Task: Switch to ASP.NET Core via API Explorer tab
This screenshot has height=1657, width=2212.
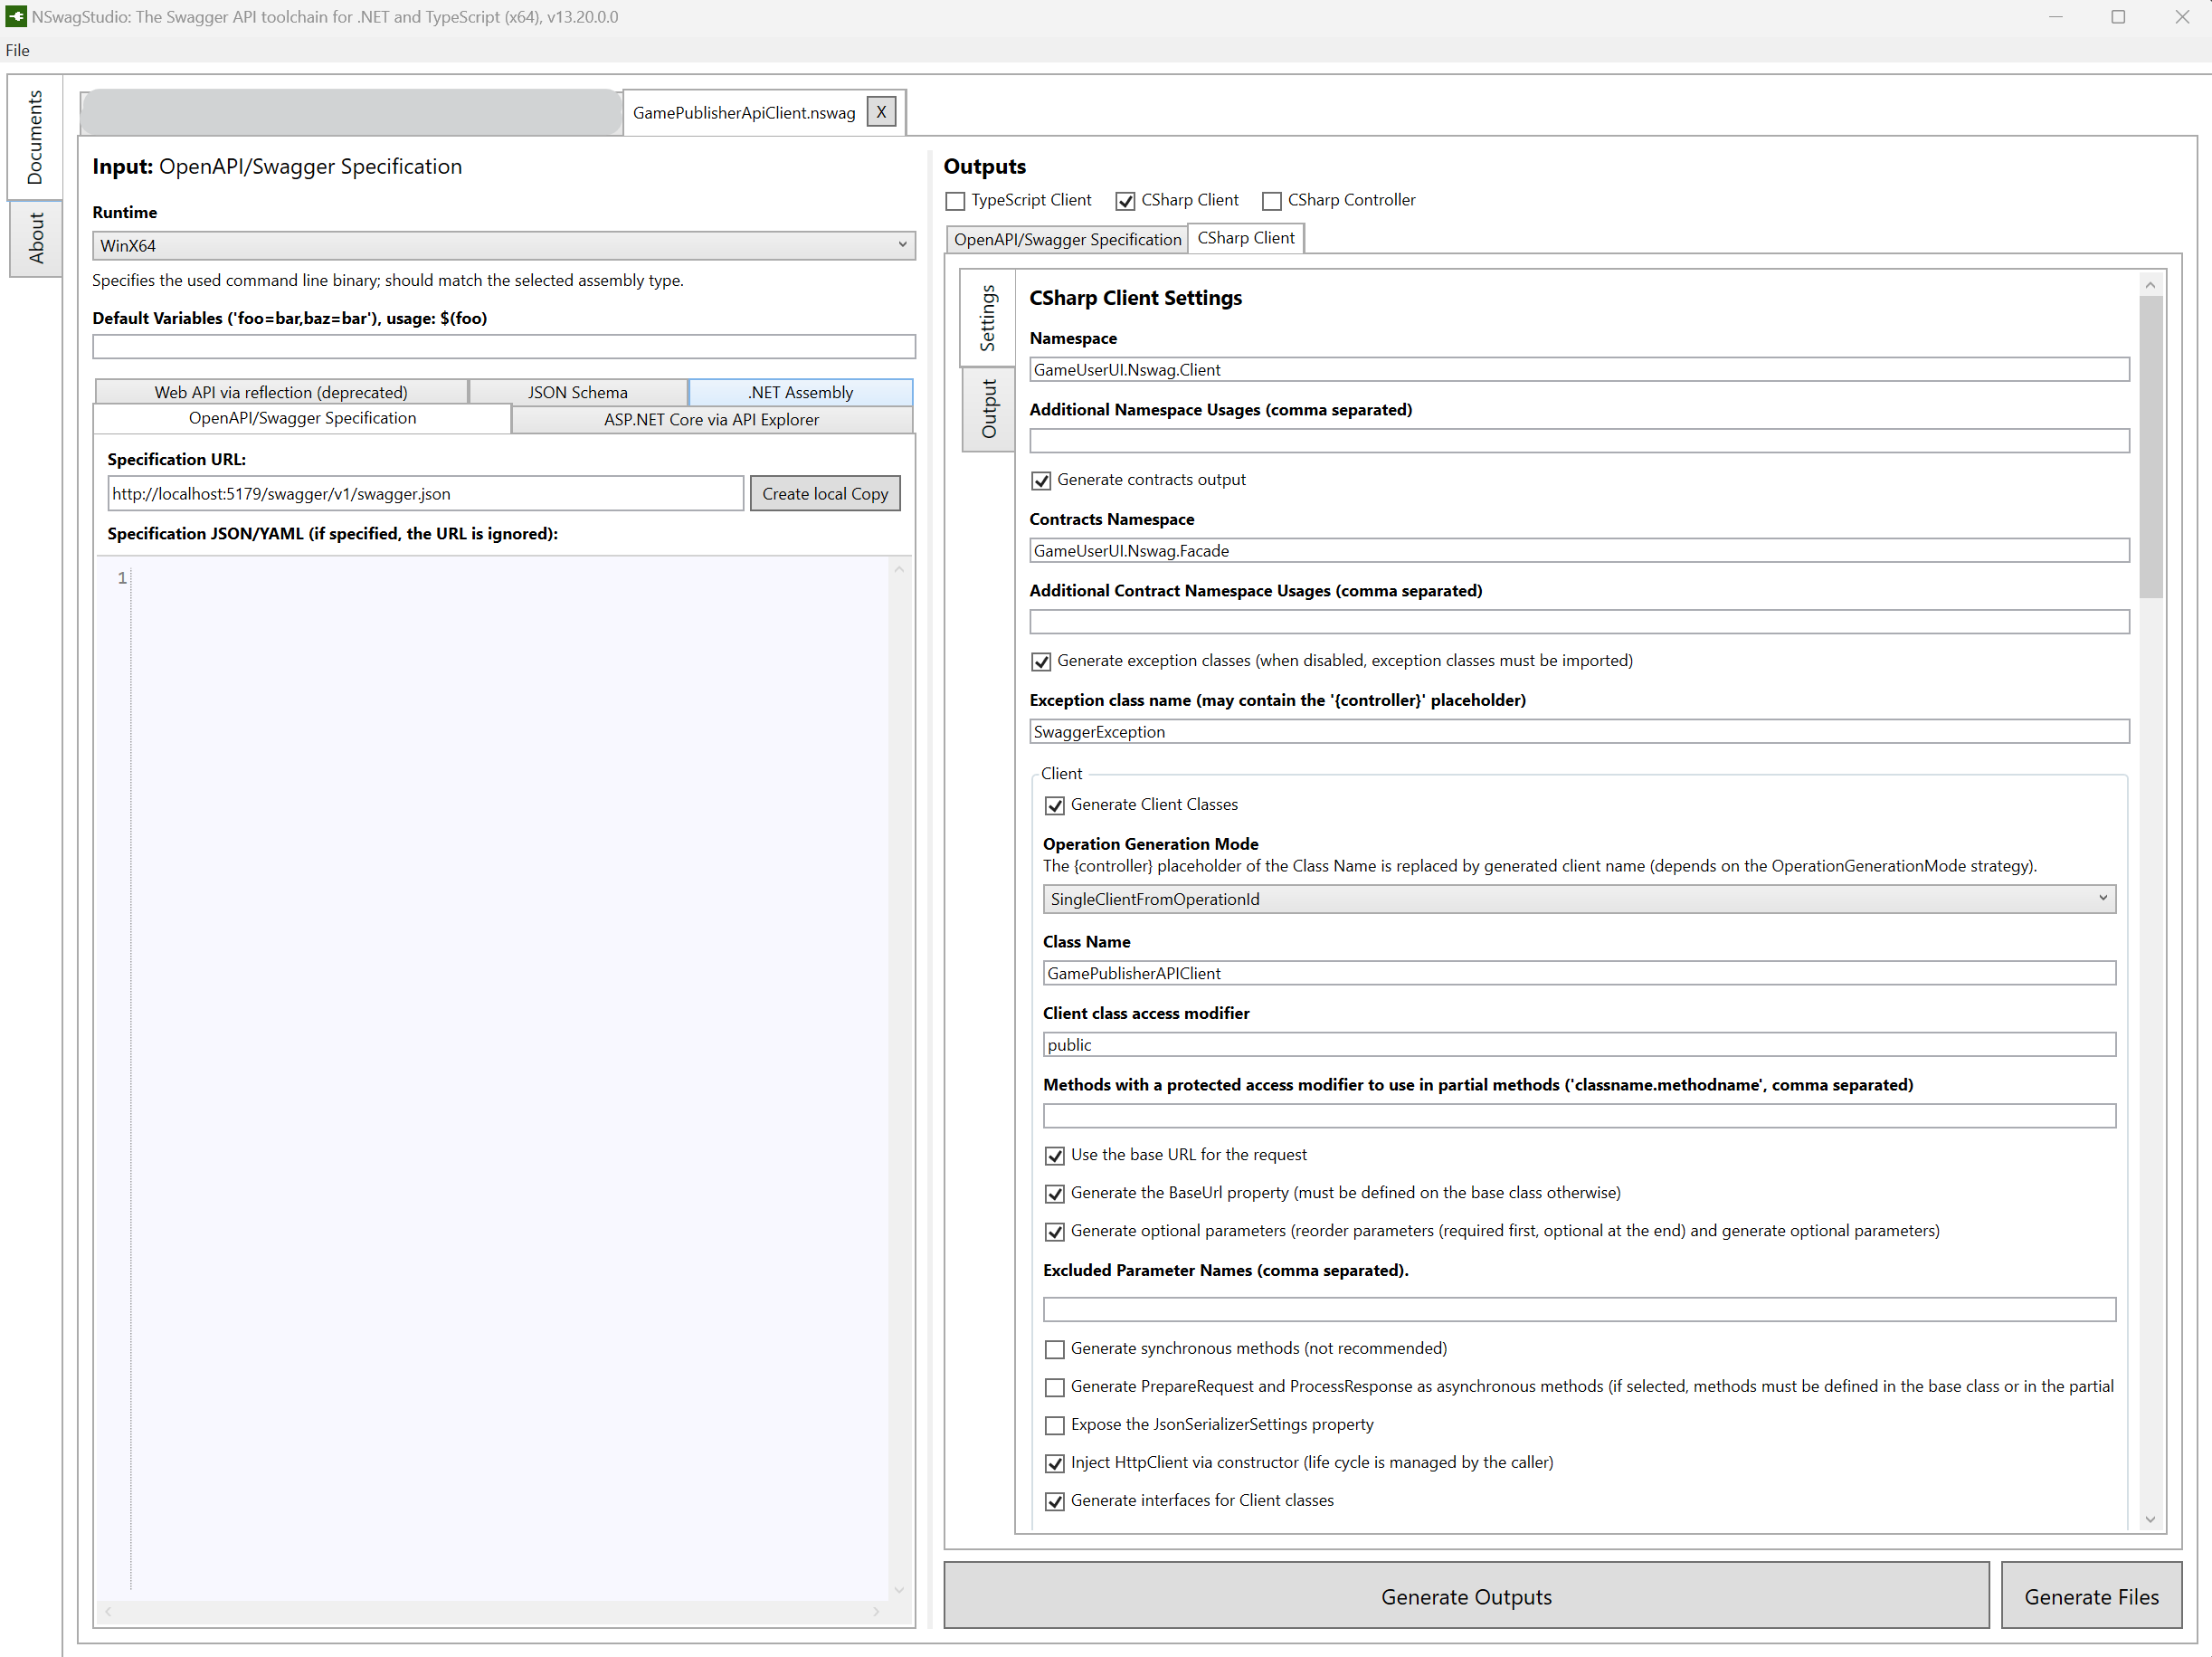Action: pyautogui.click(x=711, y=419)
